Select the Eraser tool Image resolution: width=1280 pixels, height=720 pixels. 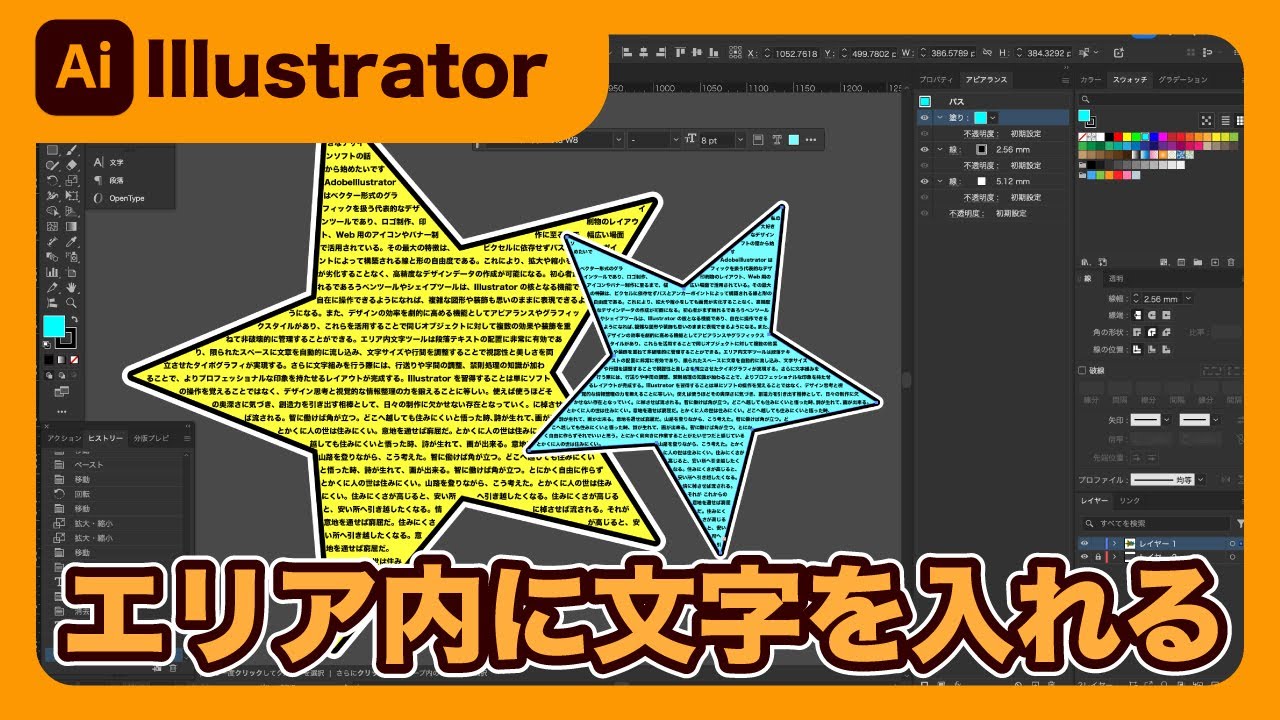point(72,165)
